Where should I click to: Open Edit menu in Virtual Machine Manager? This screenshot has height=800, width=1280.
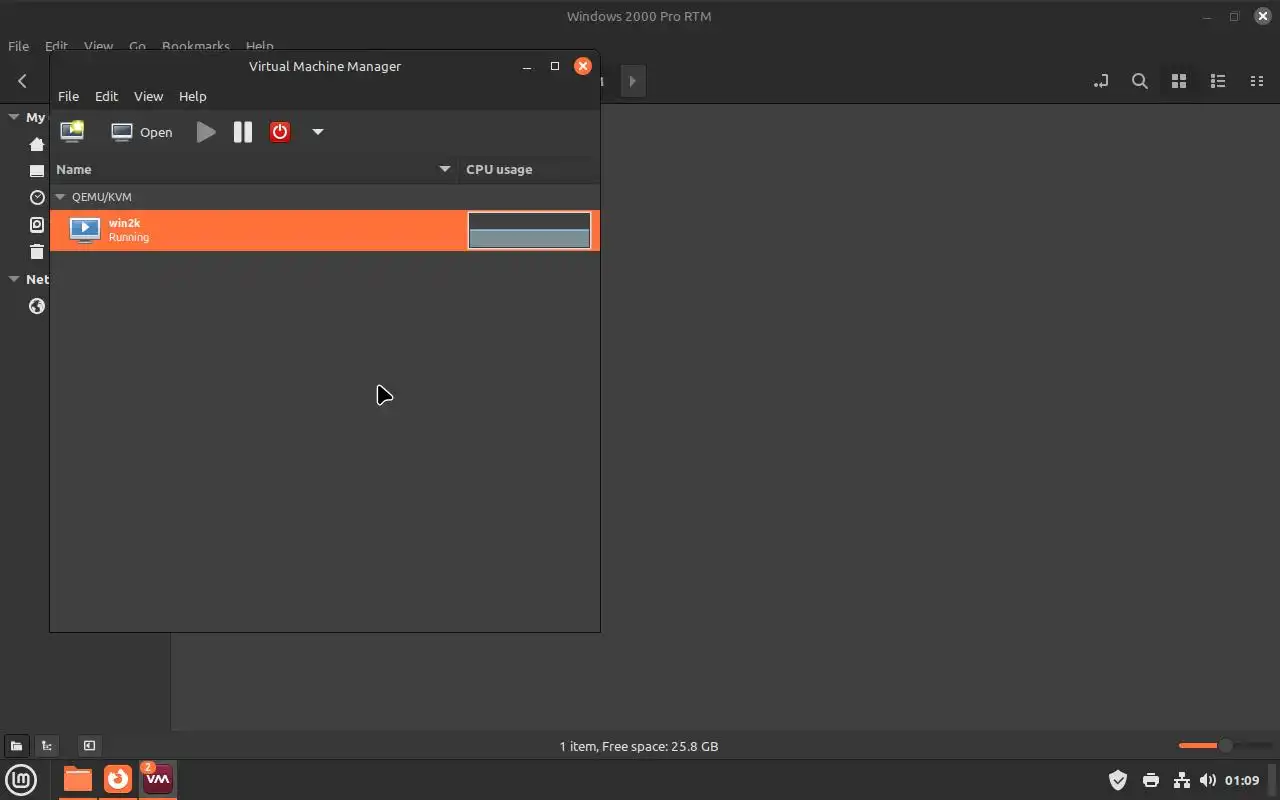pos(106,96)
